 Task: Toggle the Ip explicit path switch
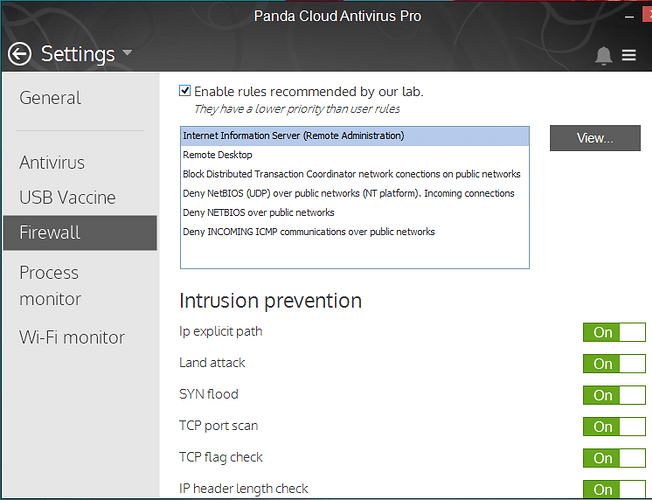(614, 332)
